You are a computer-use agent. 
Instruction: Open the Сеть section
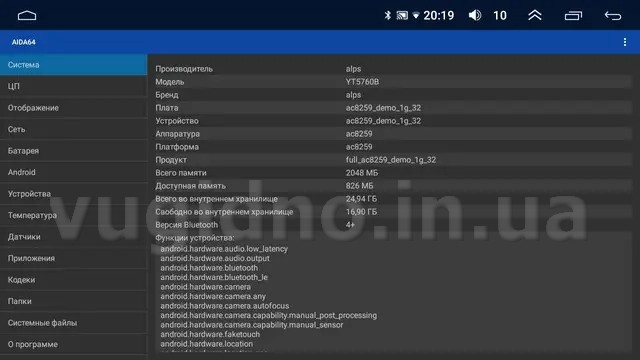pos(73,129)
